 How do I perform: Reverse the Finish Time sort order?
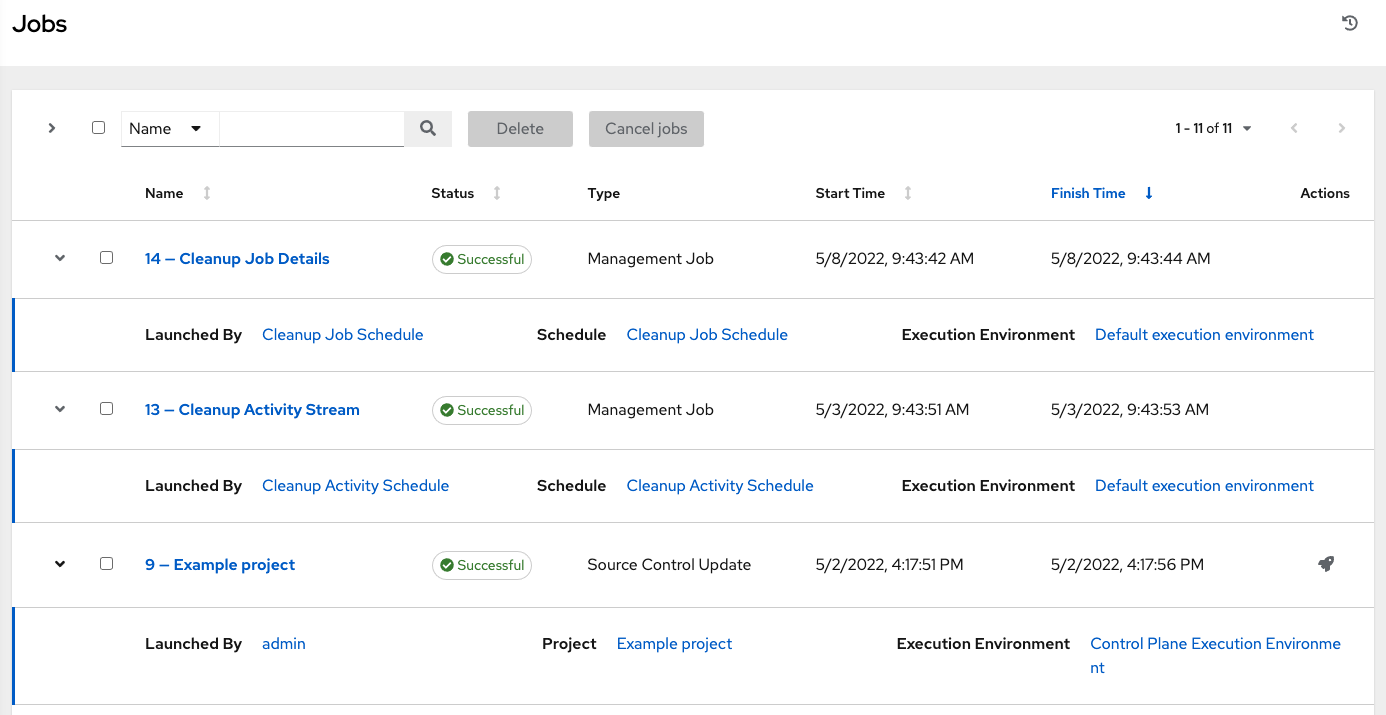1148,193
